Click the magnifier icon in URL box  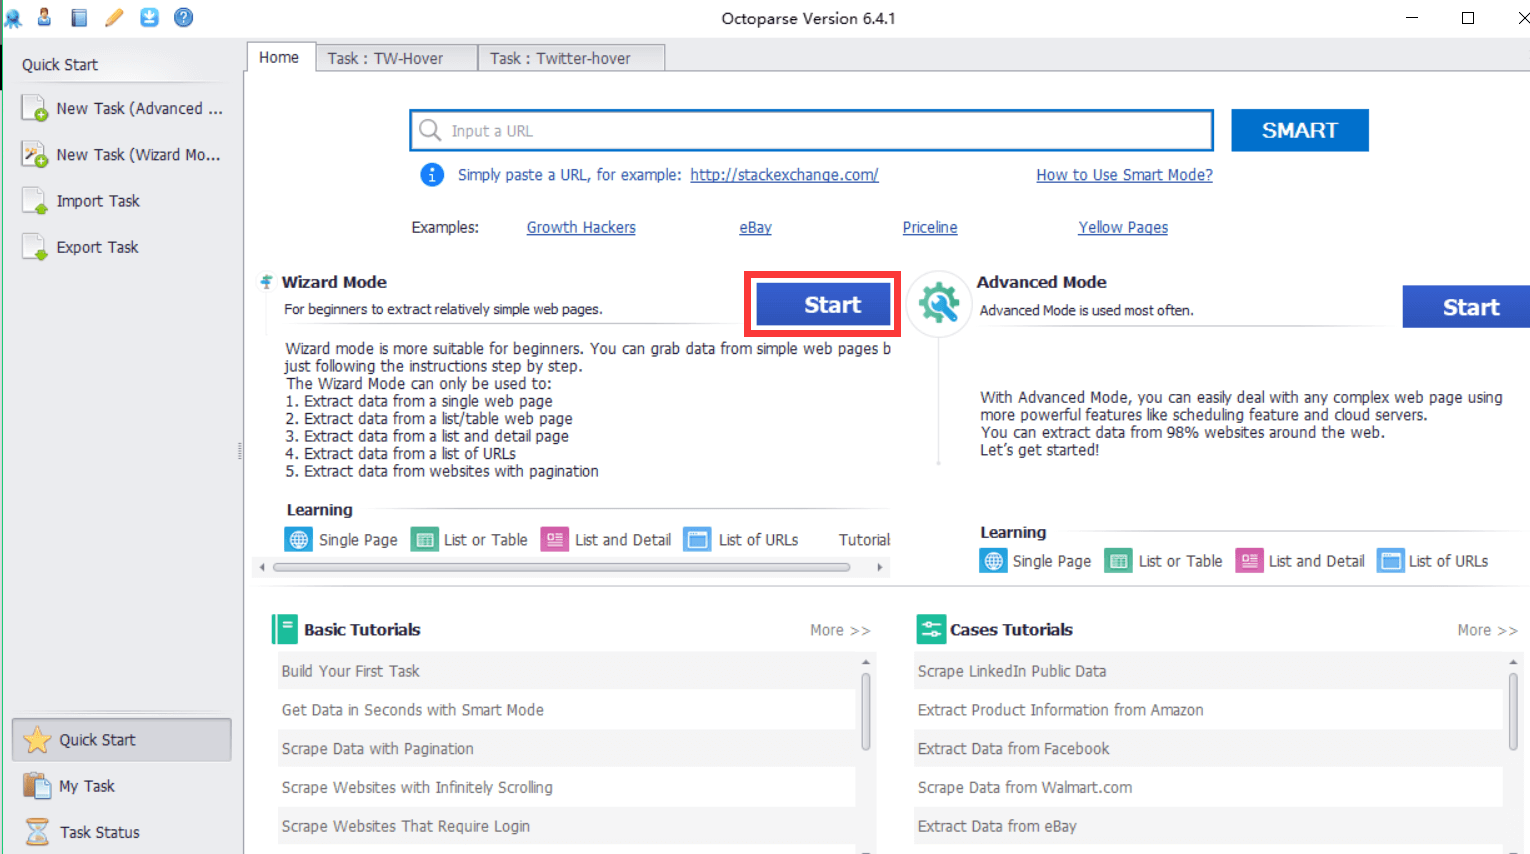point(430,130)
